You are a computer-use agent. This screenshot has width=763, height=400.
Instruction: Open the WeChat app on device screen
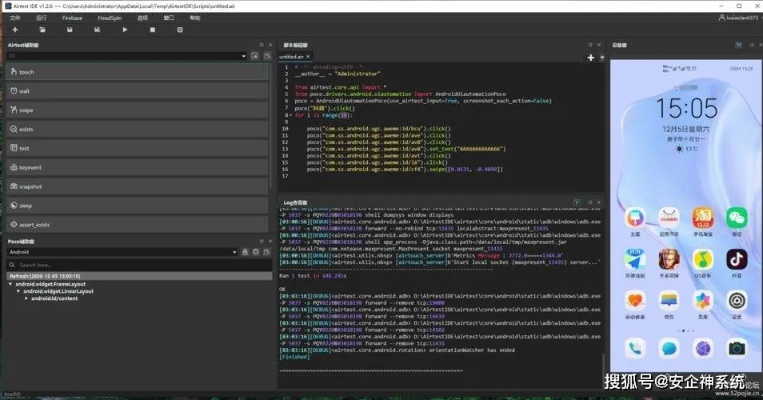point(736,219)
